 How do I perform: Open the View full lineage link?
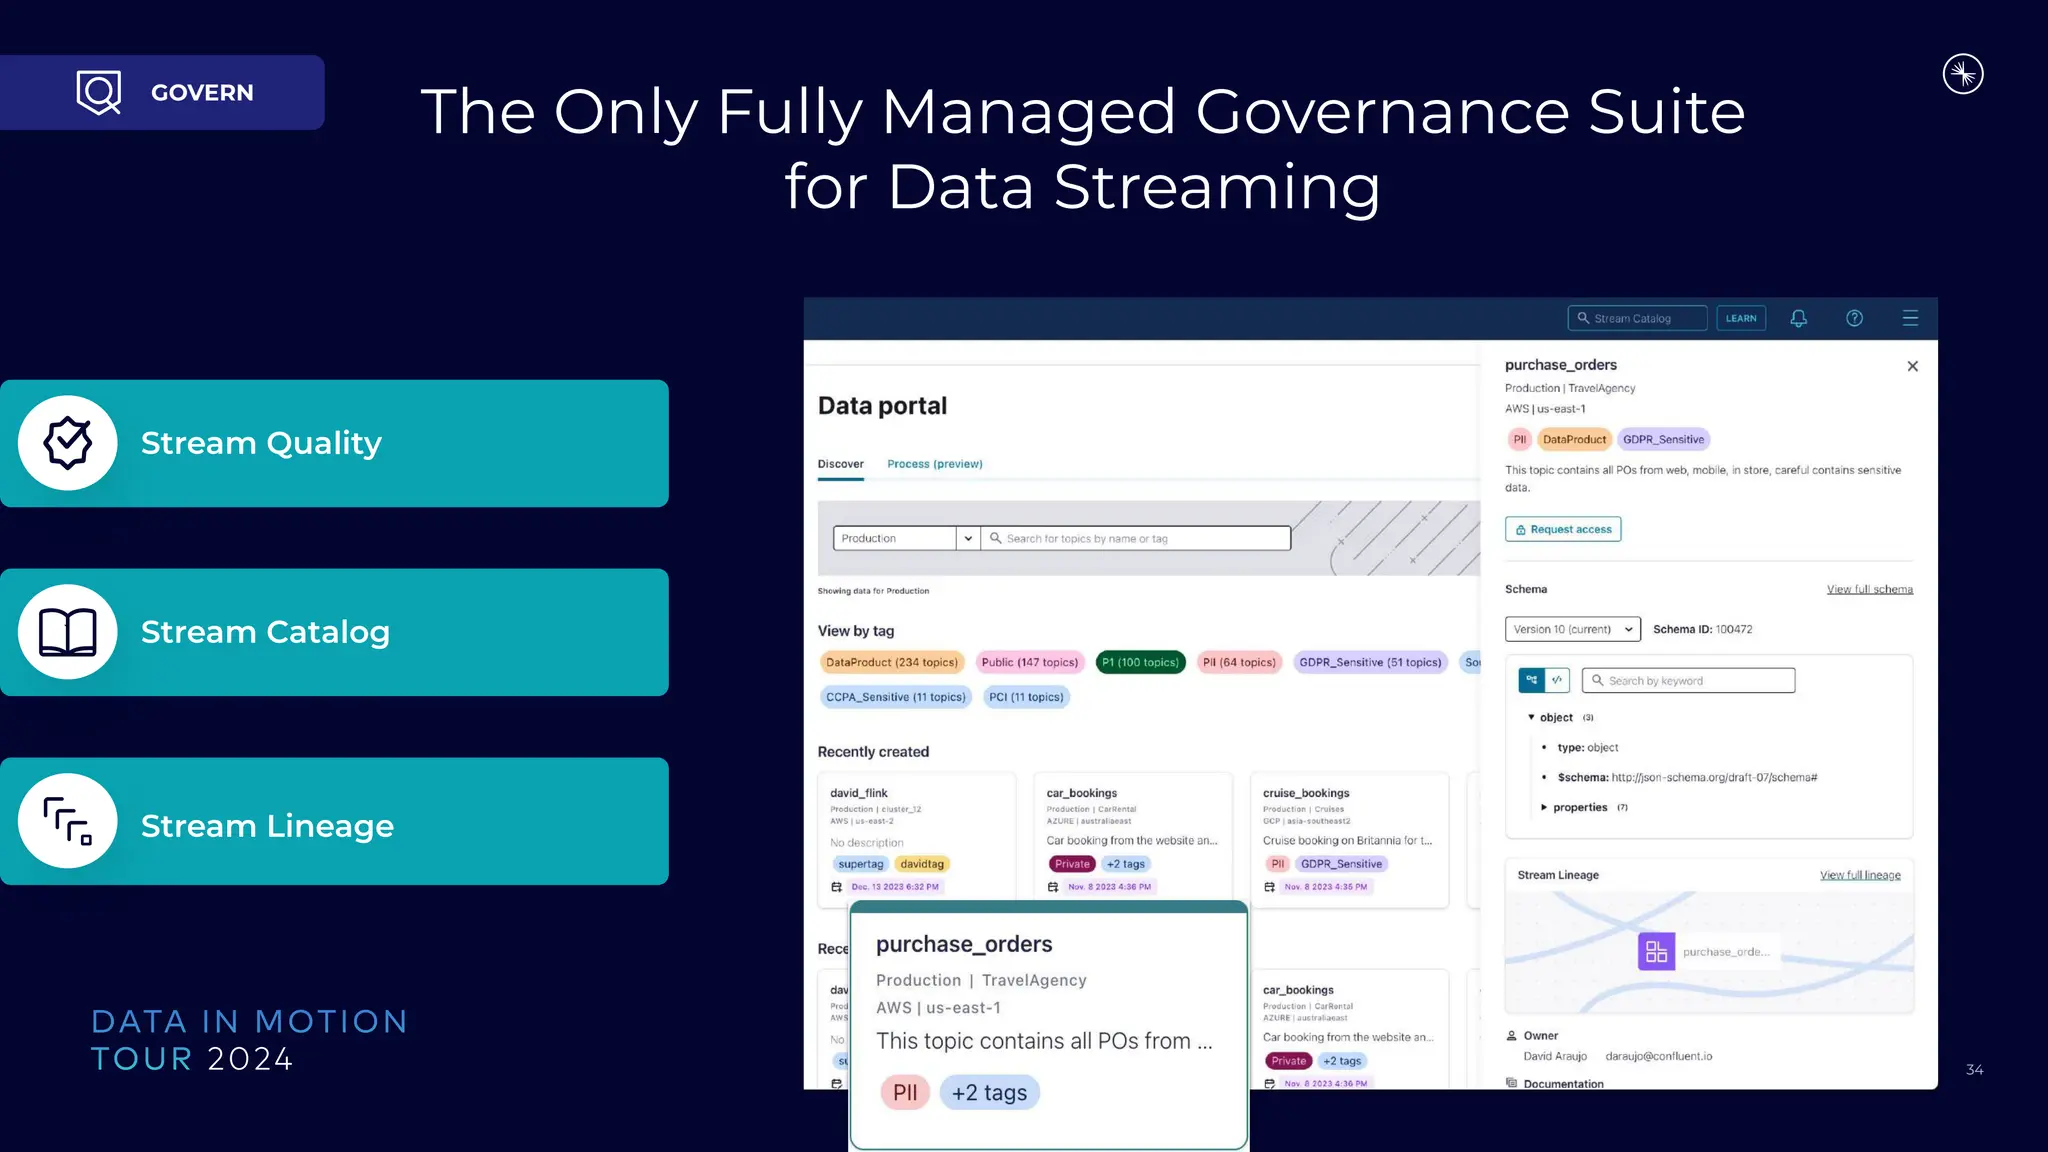point(1859,875)
